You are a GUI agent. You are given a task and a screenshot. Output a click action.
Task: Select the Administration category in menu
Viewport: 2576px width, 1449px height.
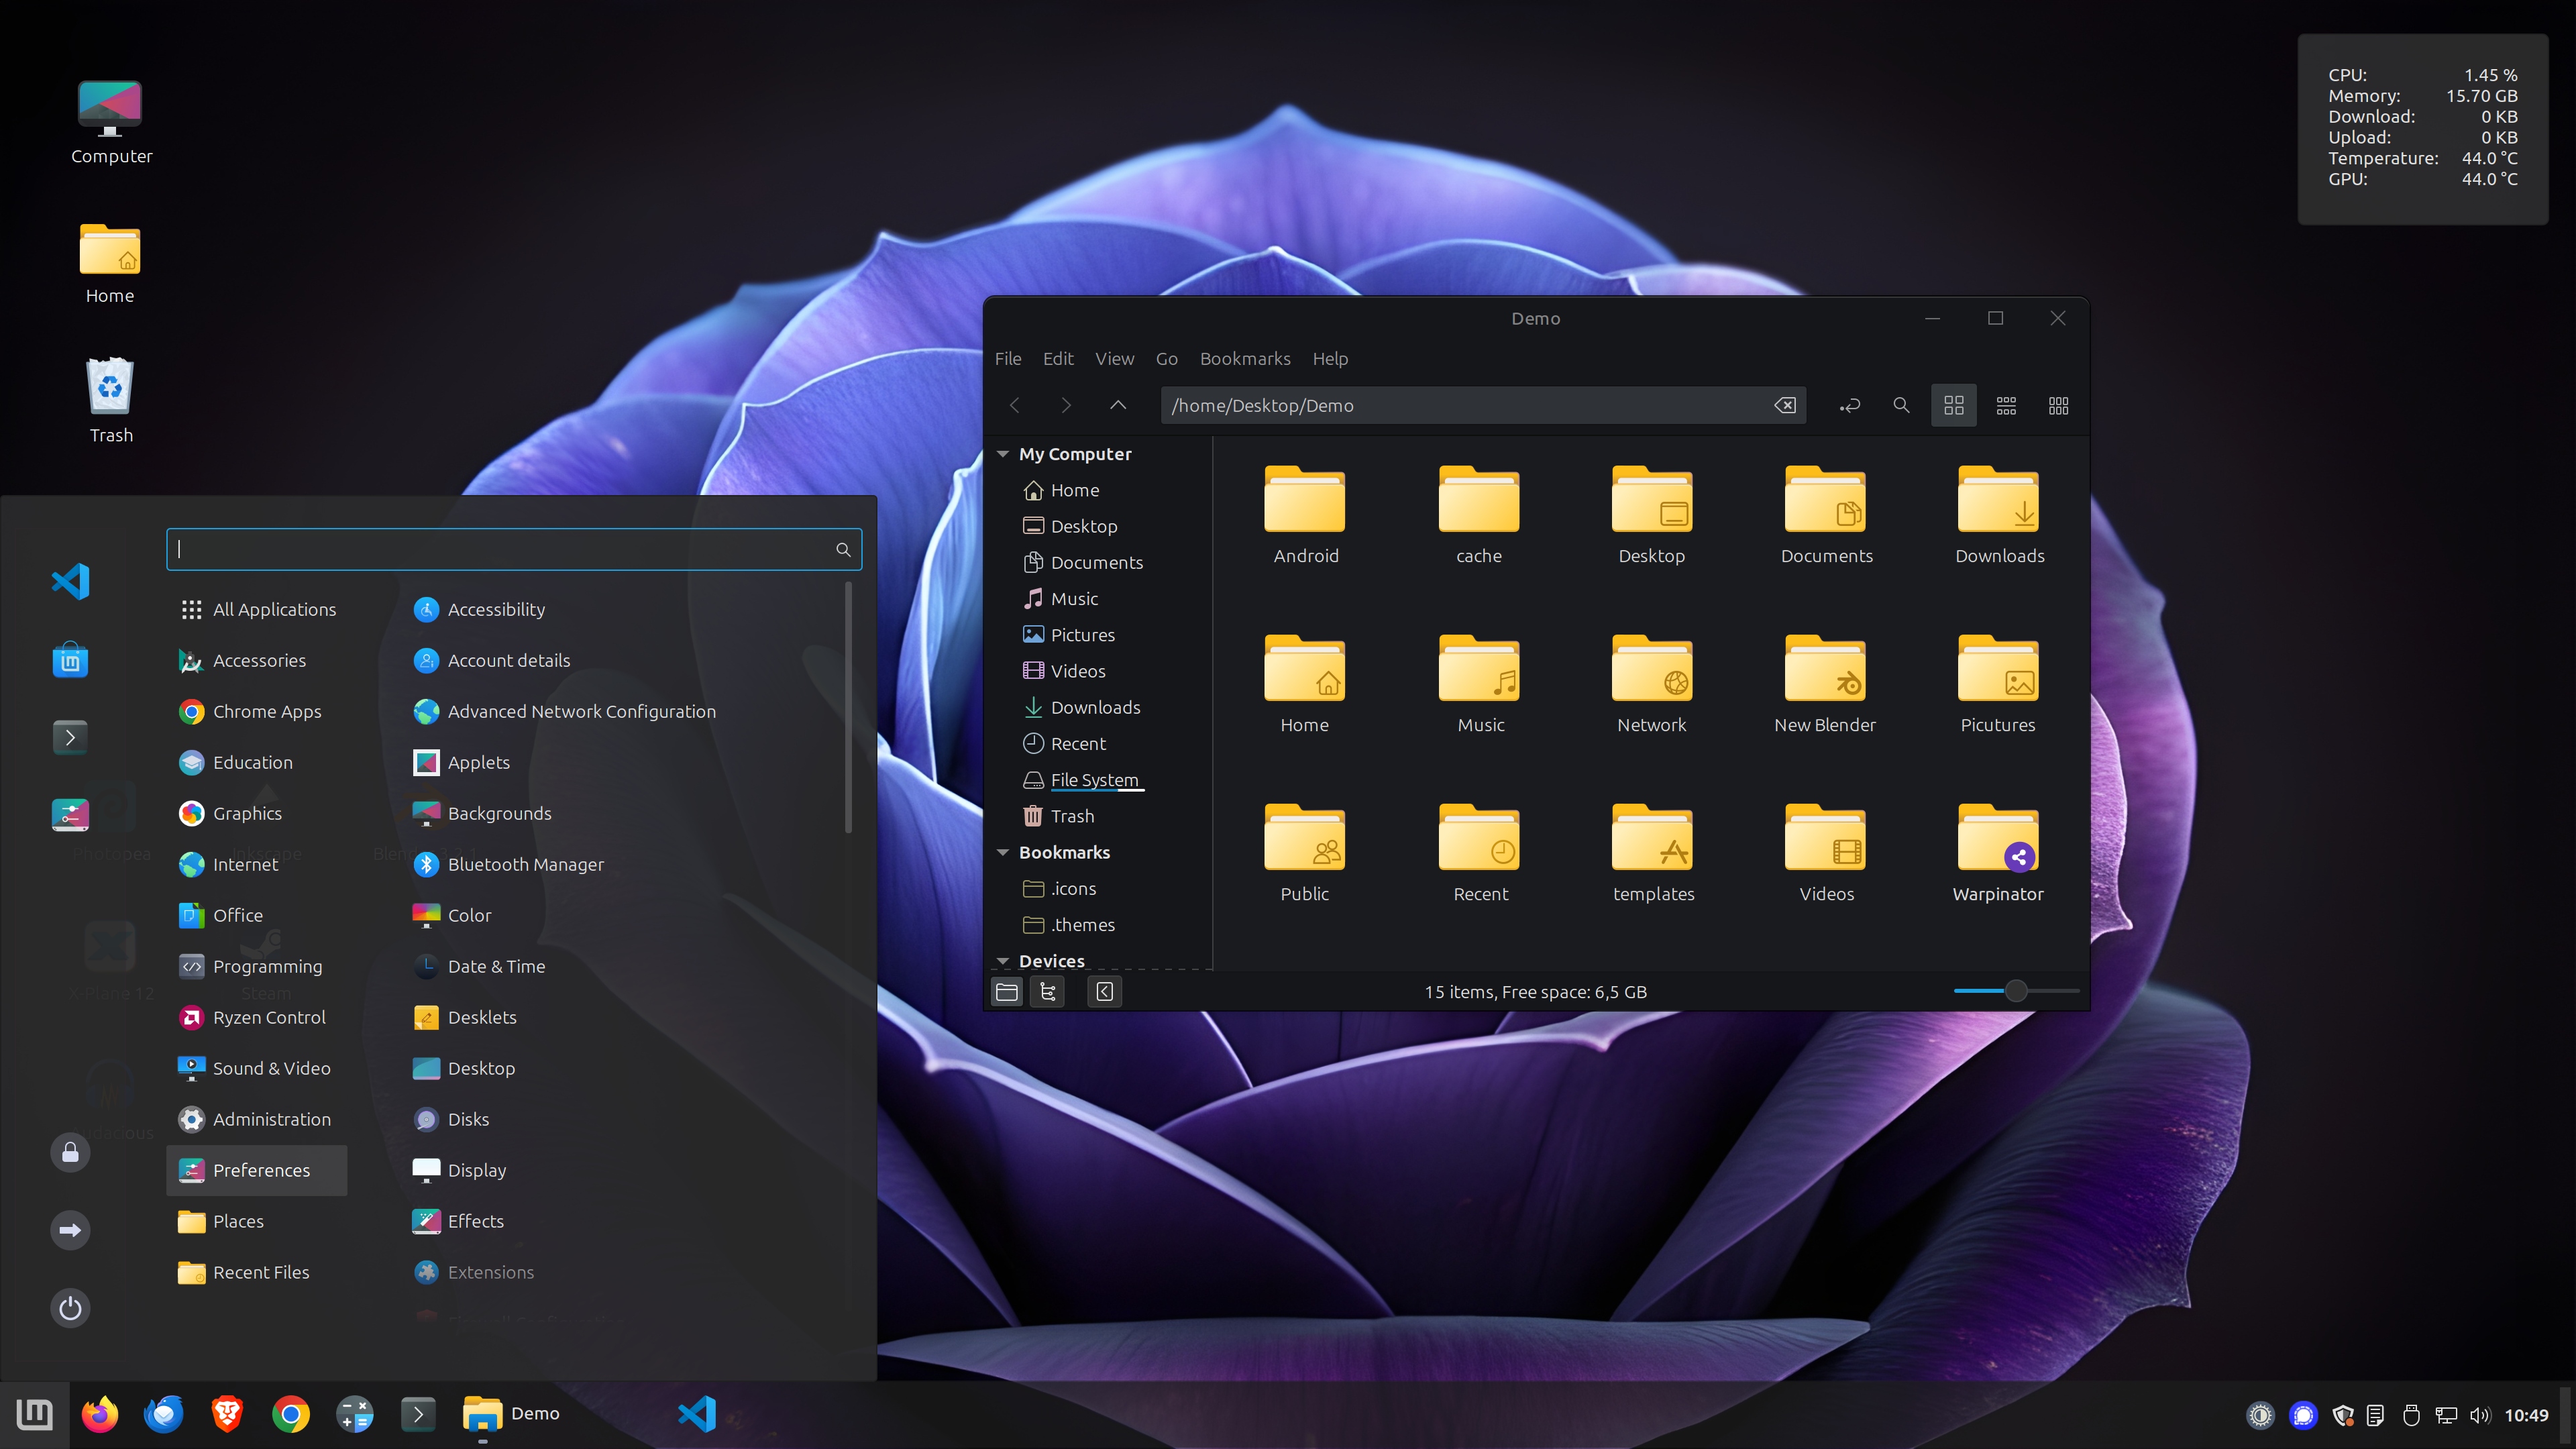[x=257, y=1119]
